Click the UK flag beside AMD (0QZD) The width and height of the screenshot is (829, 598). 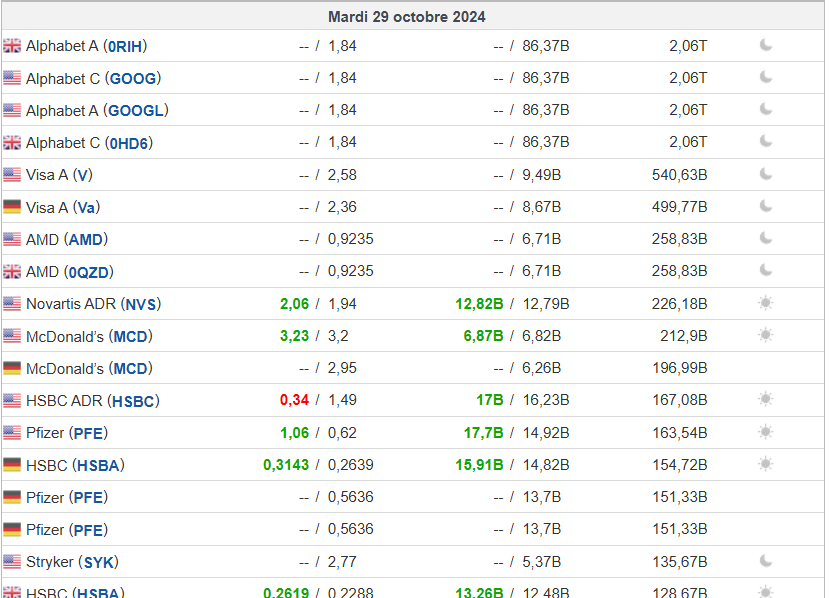(x=12, y=272)
